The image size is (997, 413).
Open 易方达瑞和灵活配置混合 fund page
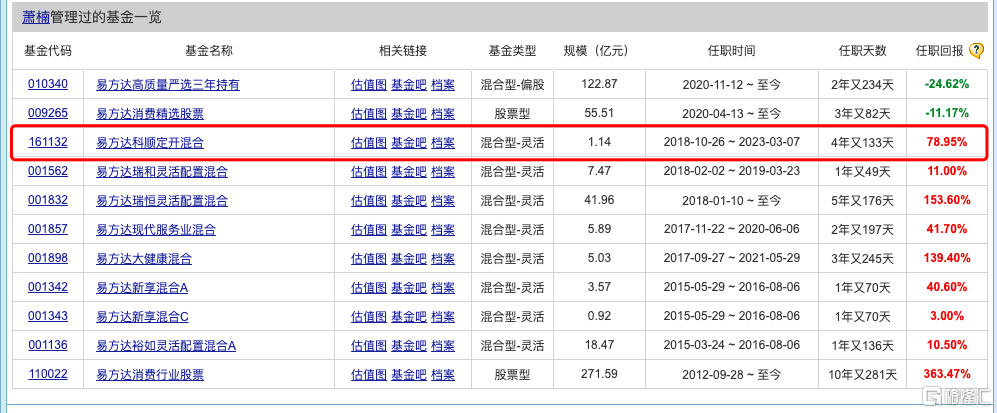pos(162,172)
